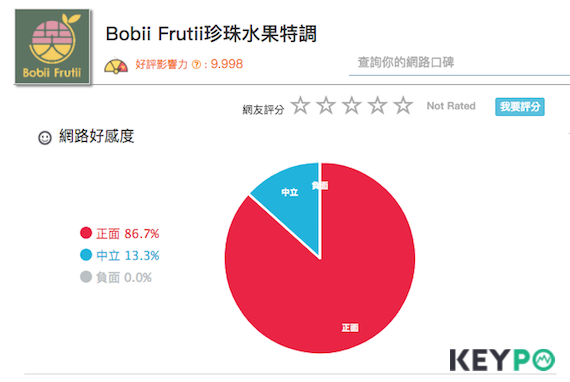Rate one star in 網友評分
Image resolution: width=570 pixels, height=382 pixels.
tap(300, 105)
